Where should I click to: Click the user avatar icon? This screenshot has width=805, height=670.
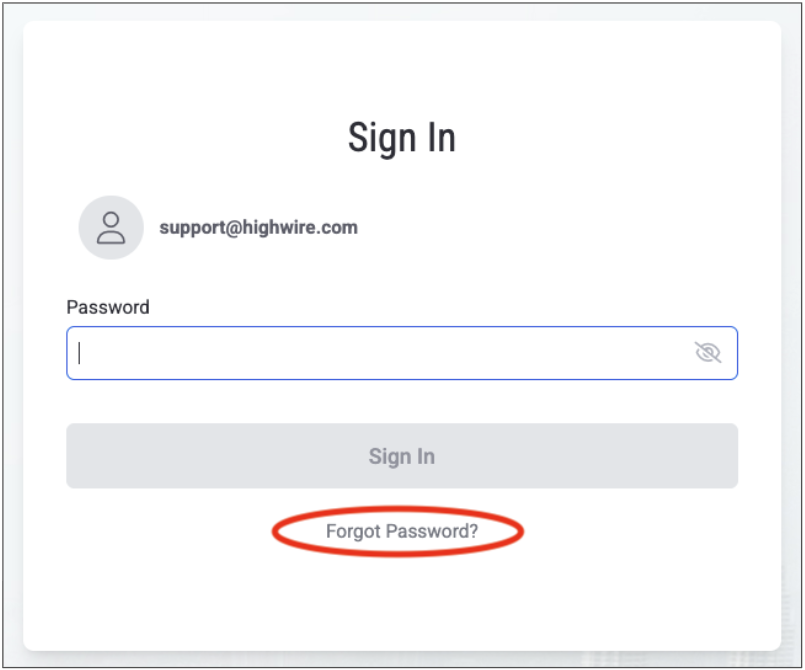click(x=111, y=228)
